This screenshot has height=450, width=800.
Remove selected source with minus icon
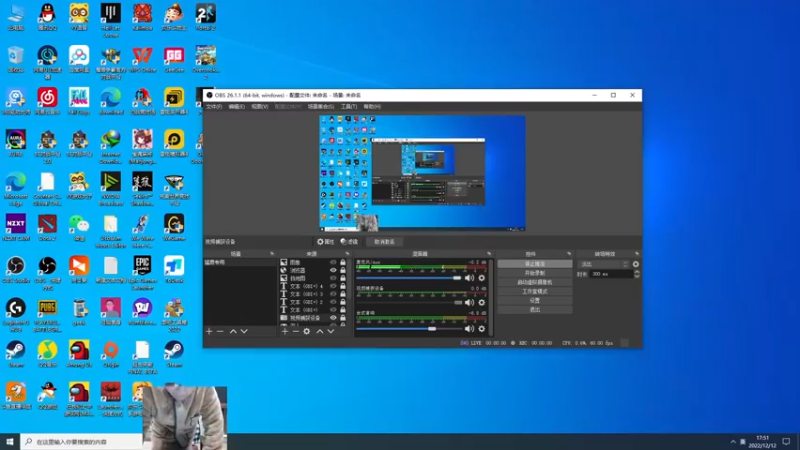[x=295, y=332]
